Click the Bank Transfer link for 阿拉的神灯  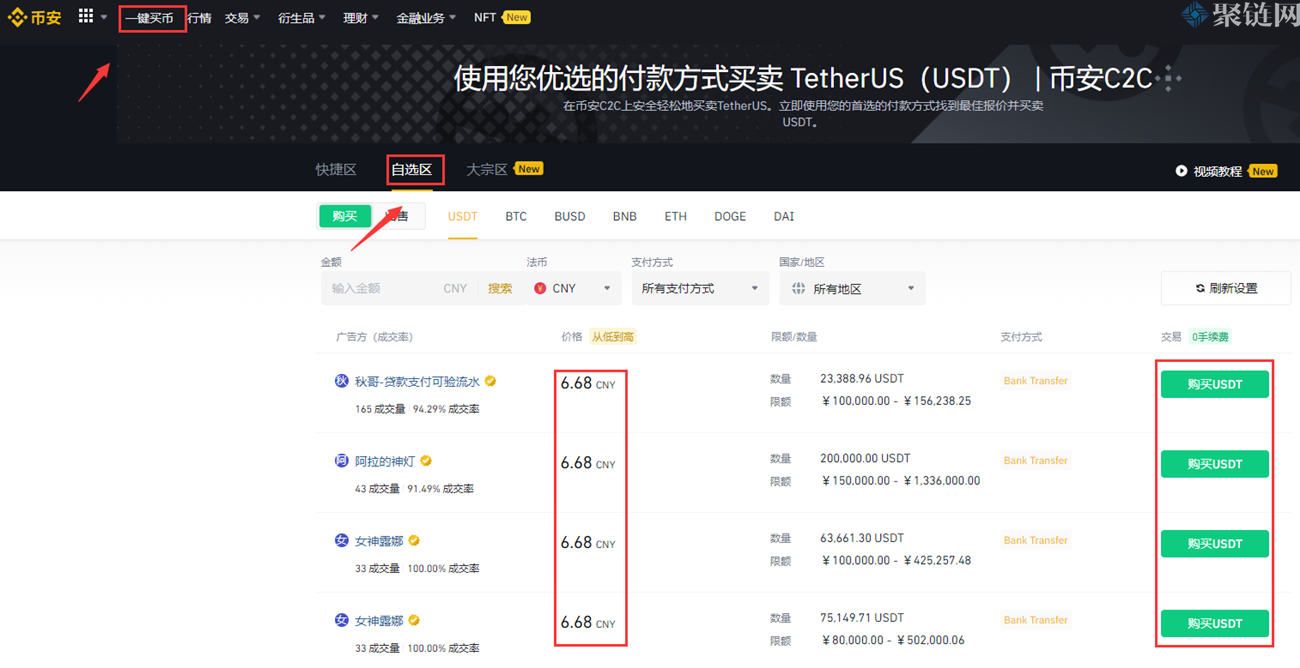1034,460
